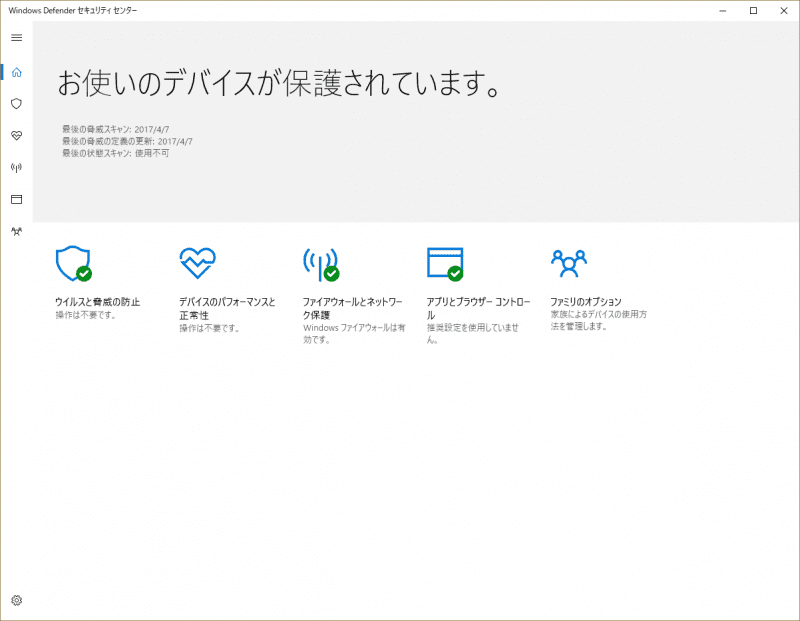The width and height of the screenshot is (800, 621).
Task: Click the large family people icon
Action: (x=569, y=263)
